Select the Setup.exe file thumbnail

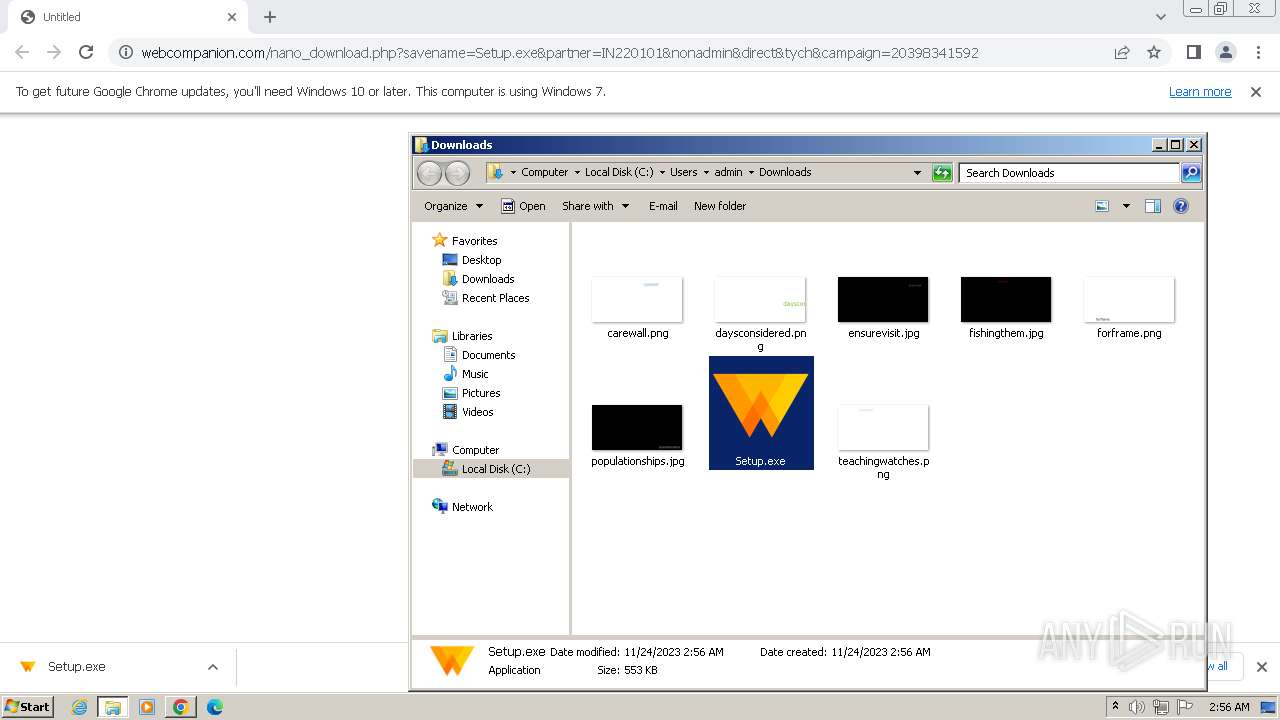coord(761,412)
